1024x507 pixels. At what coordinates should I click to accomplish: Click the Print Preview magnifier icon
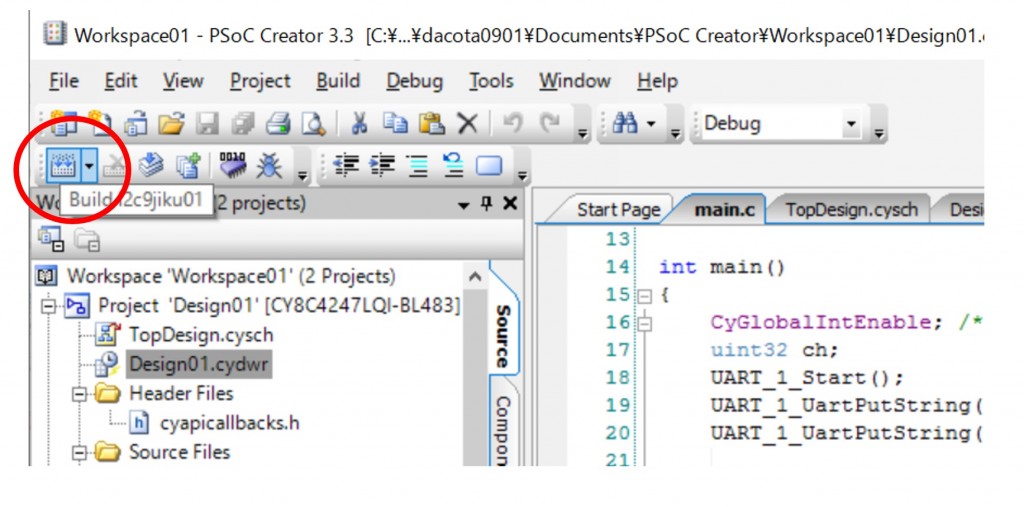pos(315,123)
